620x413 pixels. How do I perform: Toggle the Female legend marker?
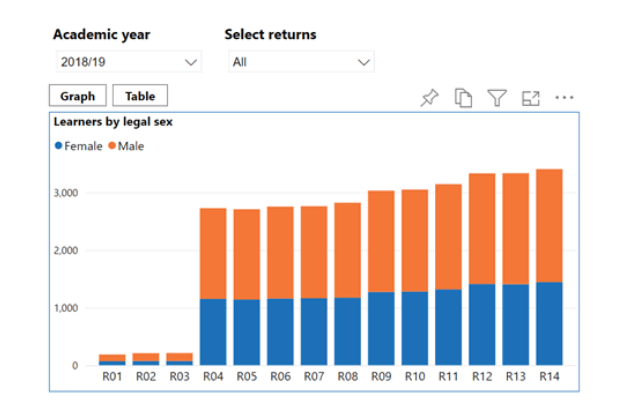[x=58, y=146]
